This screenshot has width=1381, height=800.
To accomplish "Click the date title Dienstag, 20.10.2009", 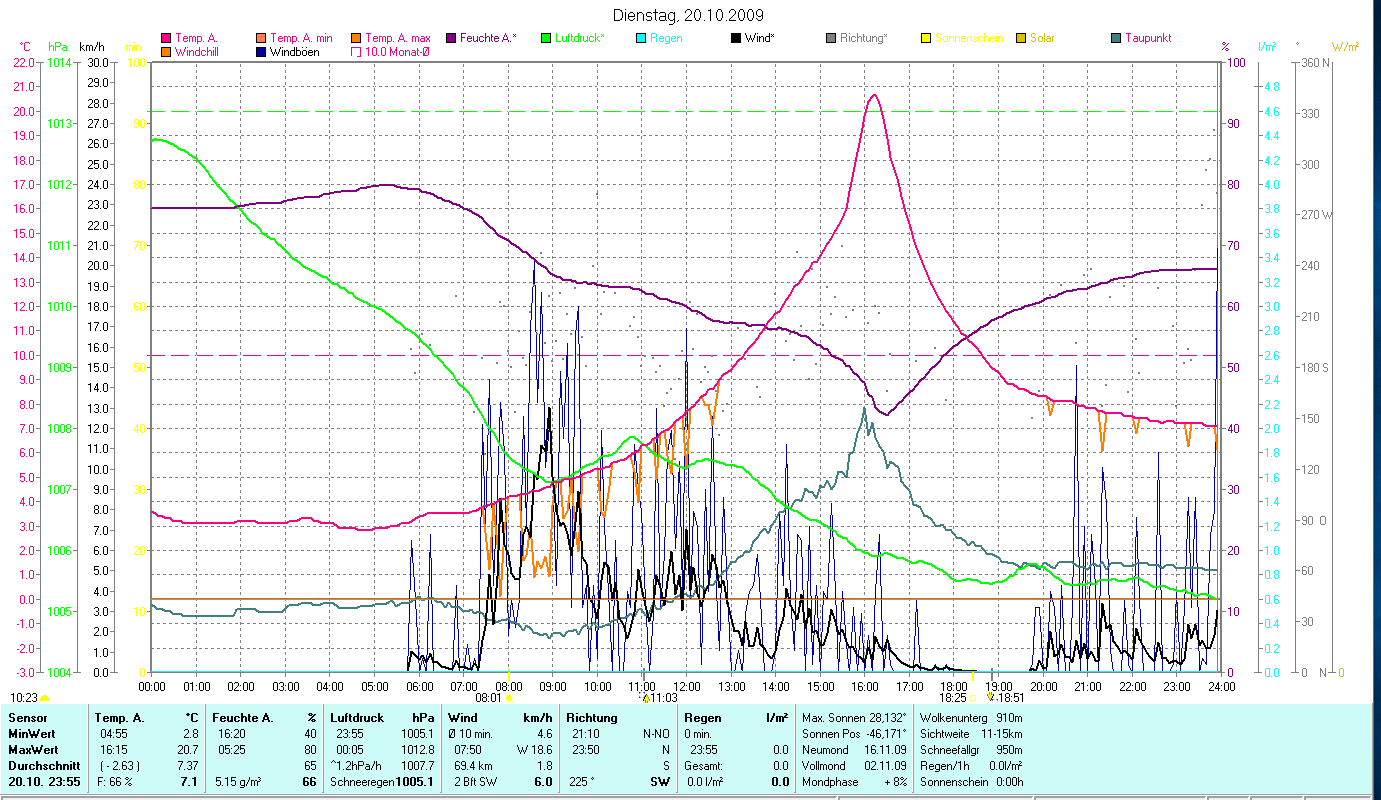I will click(x=686, y=15).
